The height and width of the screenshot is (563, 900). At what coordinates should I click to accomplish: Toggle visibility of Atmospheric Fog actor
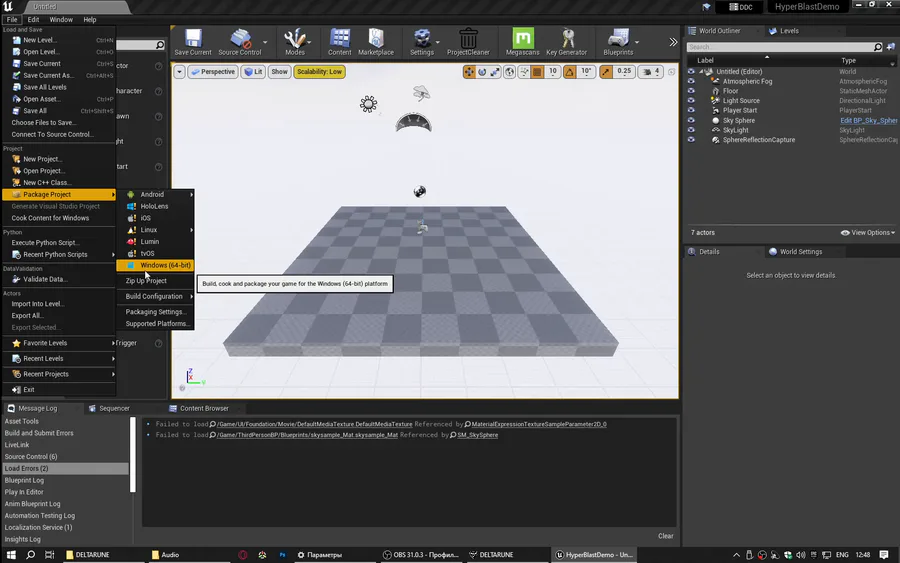691,81
